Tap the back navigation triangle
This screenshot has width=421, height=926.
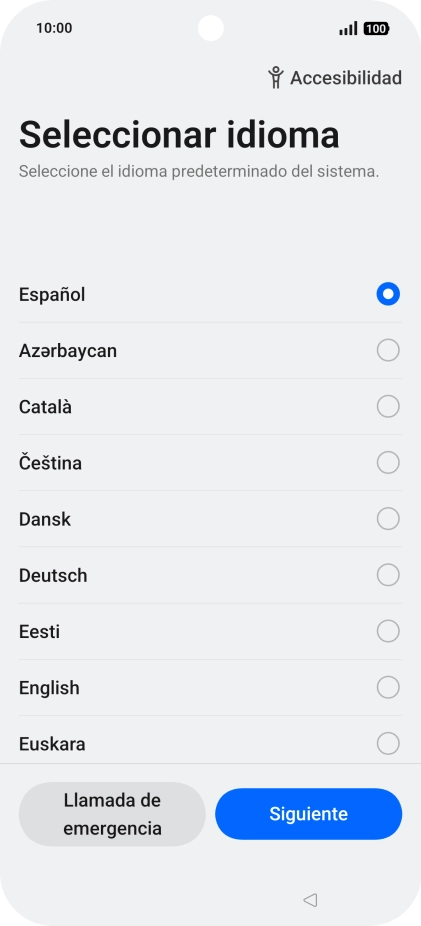(310, 899)
